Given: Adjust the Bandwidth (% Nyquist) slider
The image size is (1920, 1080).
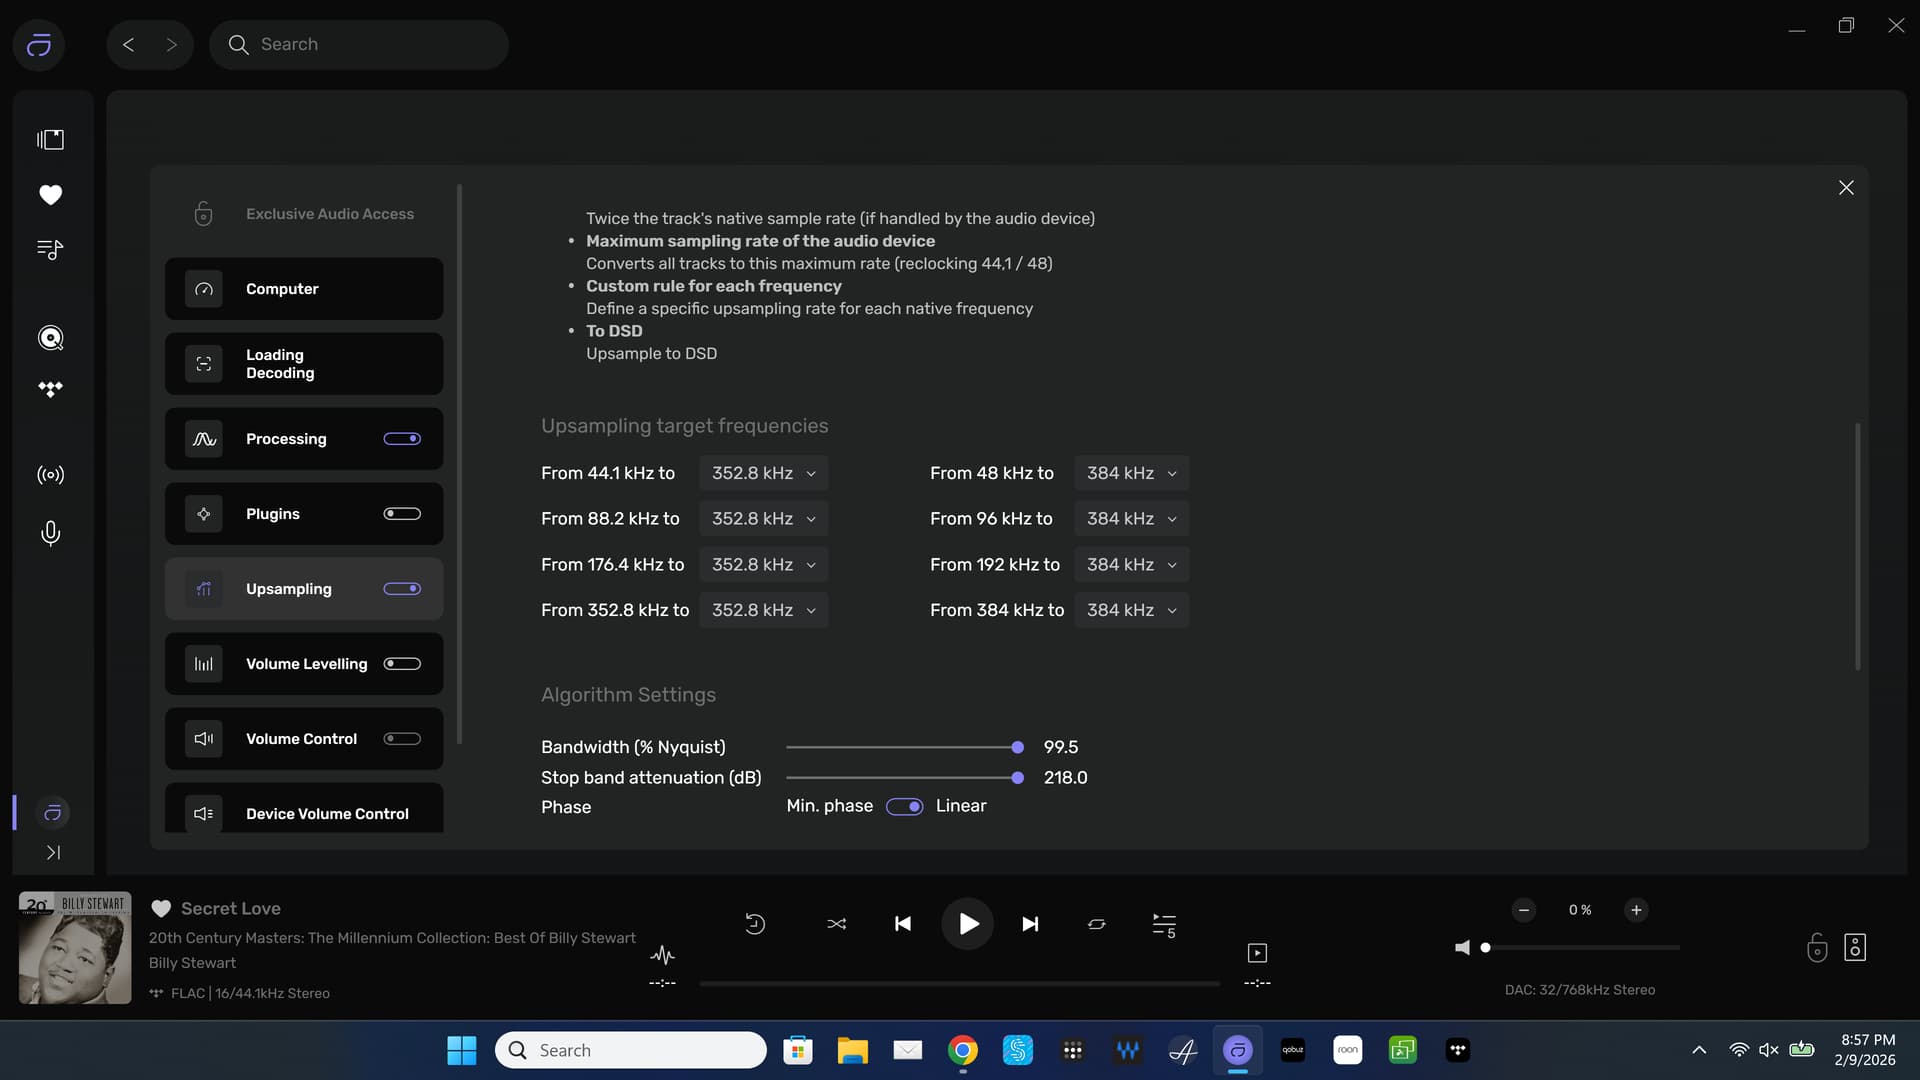Looking at the screenshot, I should coord(1017,747).
